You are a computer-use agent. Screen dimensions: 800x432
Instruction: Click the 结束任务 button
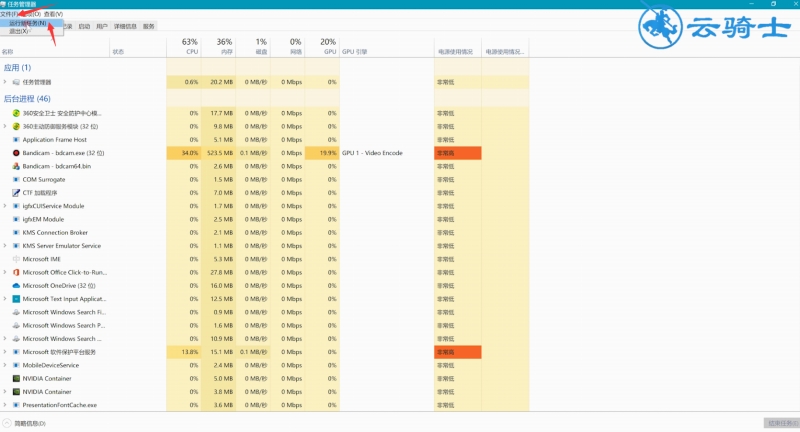[x=781, y=423]
